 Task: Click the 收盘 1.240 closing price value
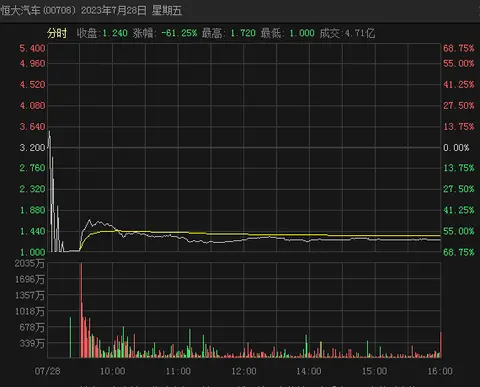[x=115, y=33]
